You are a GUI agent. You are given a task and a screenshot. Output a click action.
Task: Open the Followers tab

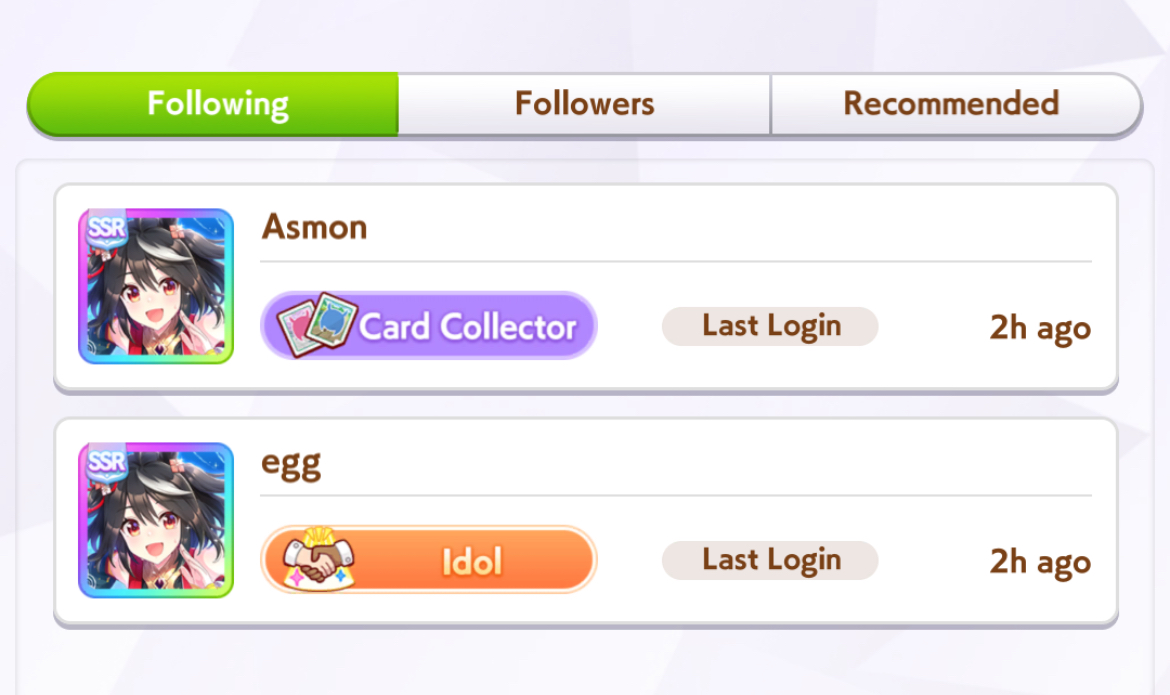[584, 104]
